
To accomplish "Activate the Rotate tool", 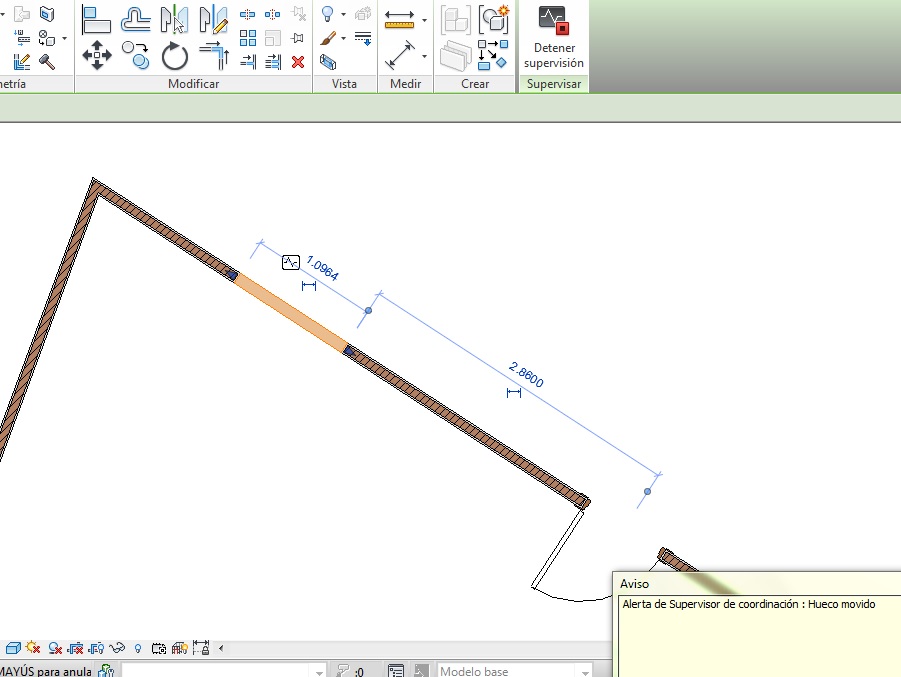I will (x=175, y=55).
